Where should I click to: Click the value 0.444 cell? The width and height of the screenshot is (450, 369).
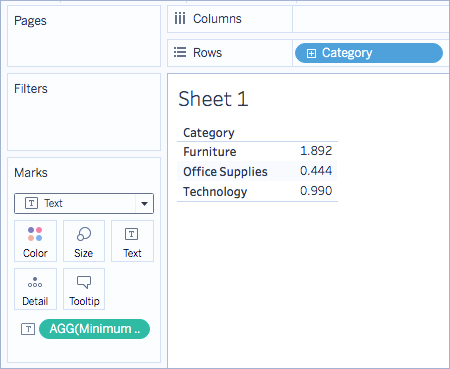coord(316,171)
